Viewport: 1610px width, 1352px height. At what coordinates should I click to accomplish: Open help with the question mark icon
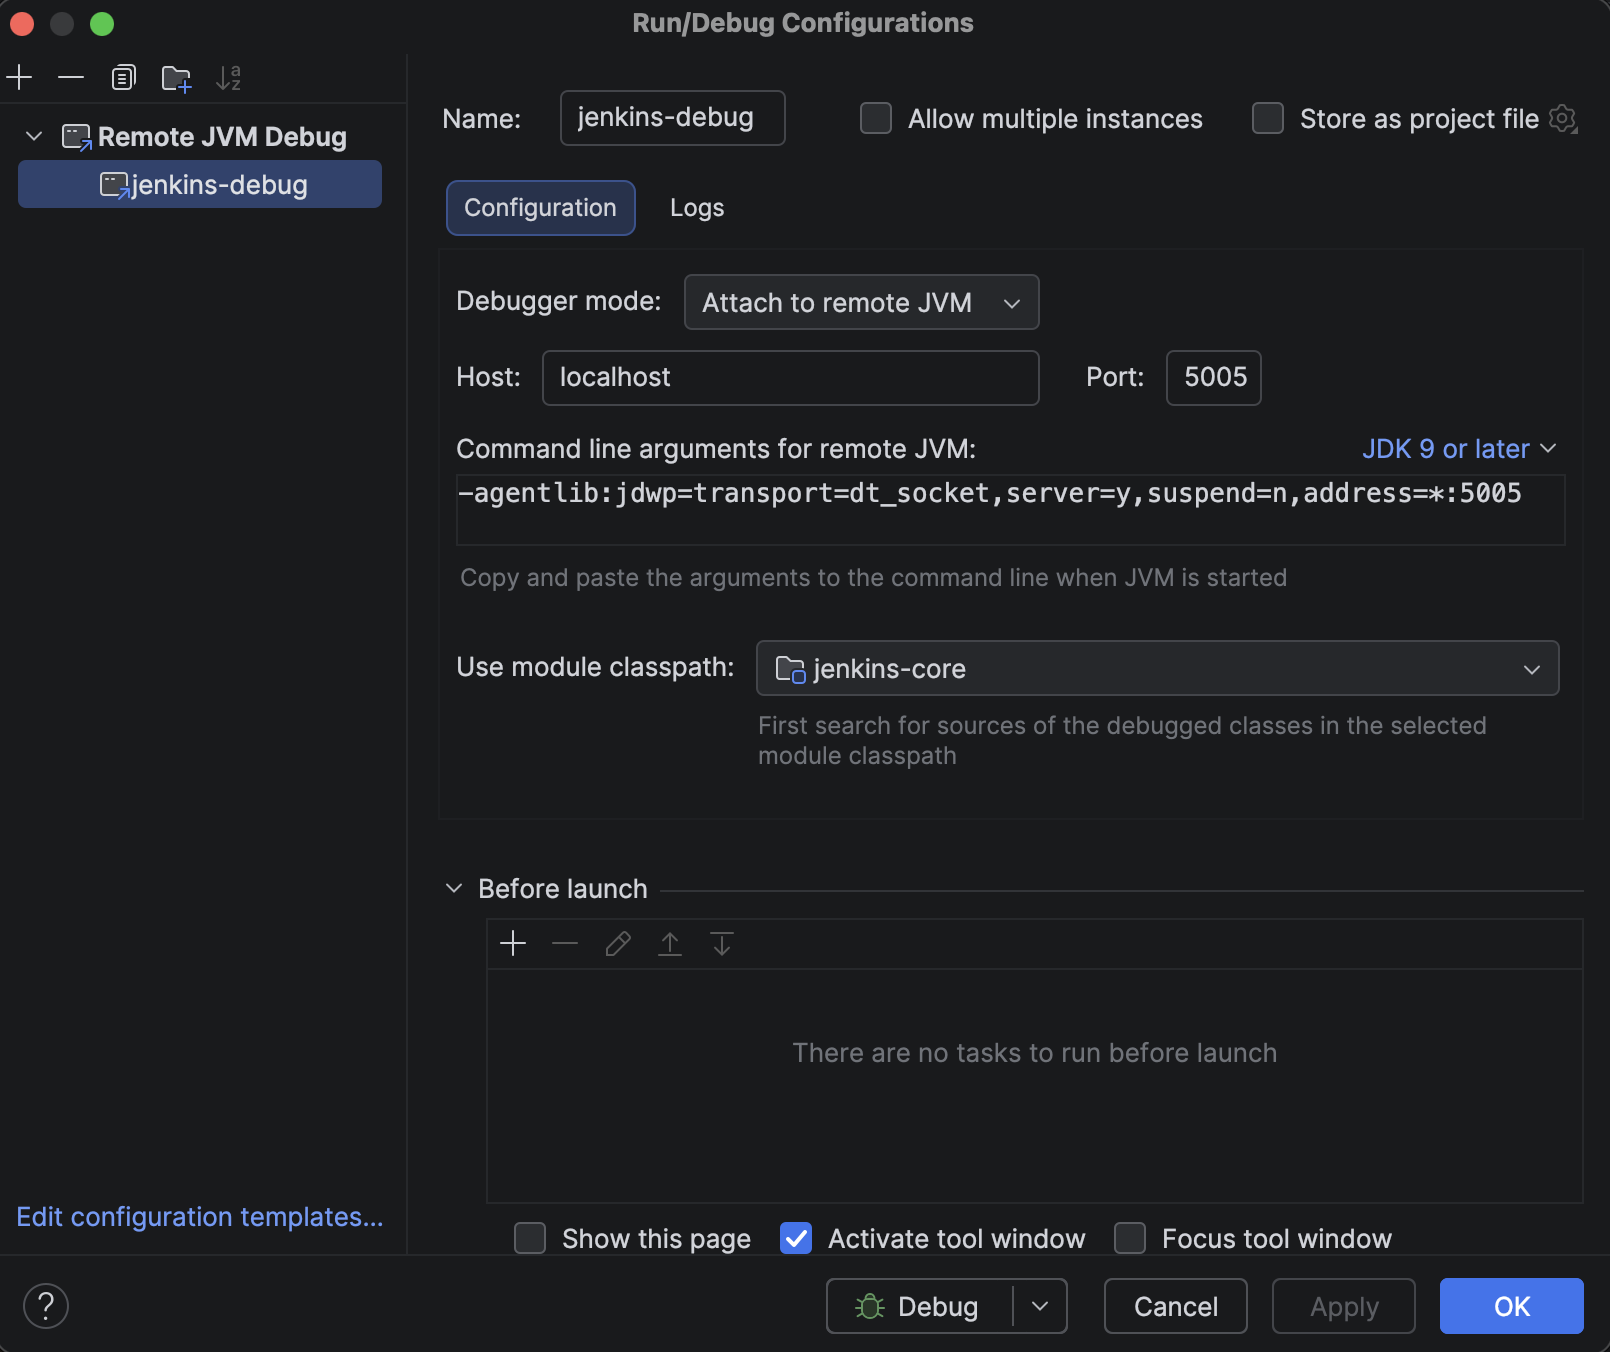pyautogui.click(x=46, y=1306)
